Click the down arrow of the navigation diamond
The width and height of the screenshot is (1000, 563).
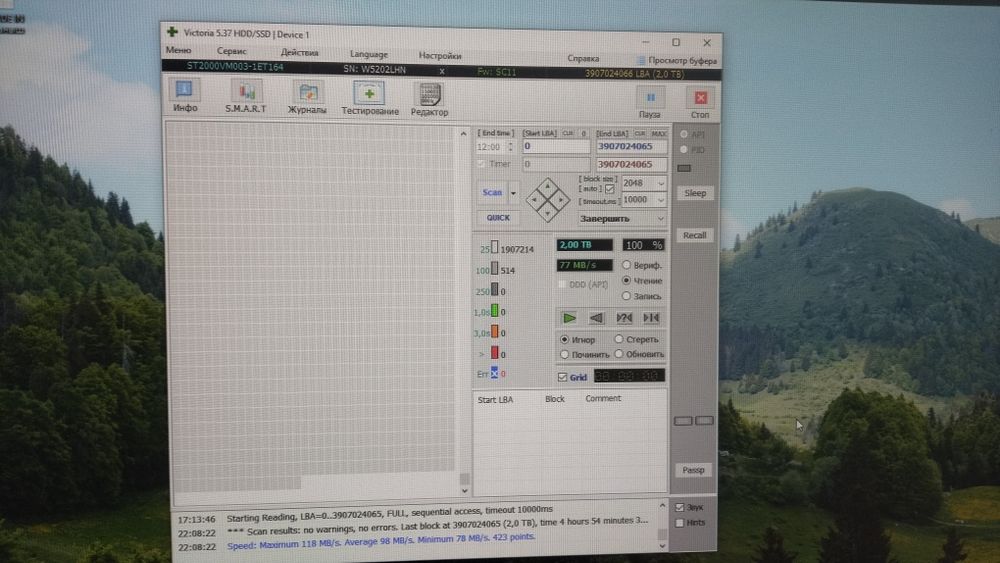coord(547,213)
